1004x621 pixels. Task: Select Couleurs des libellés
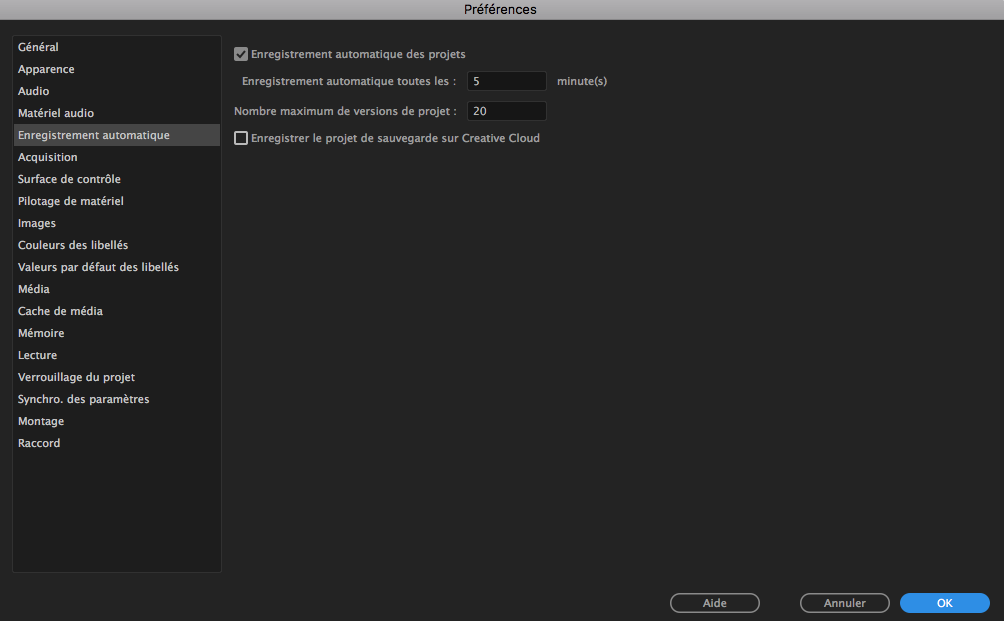click(117, 245)
